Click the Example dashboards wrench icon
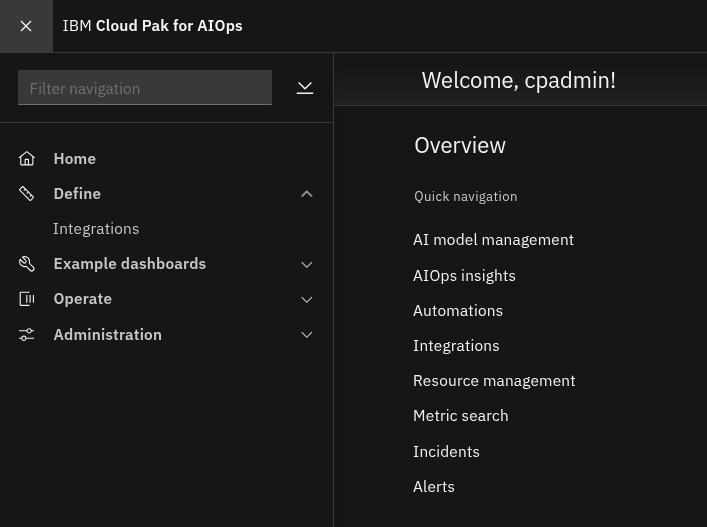The height and width of the screenshot is (527, 707). tap(27, 264)
